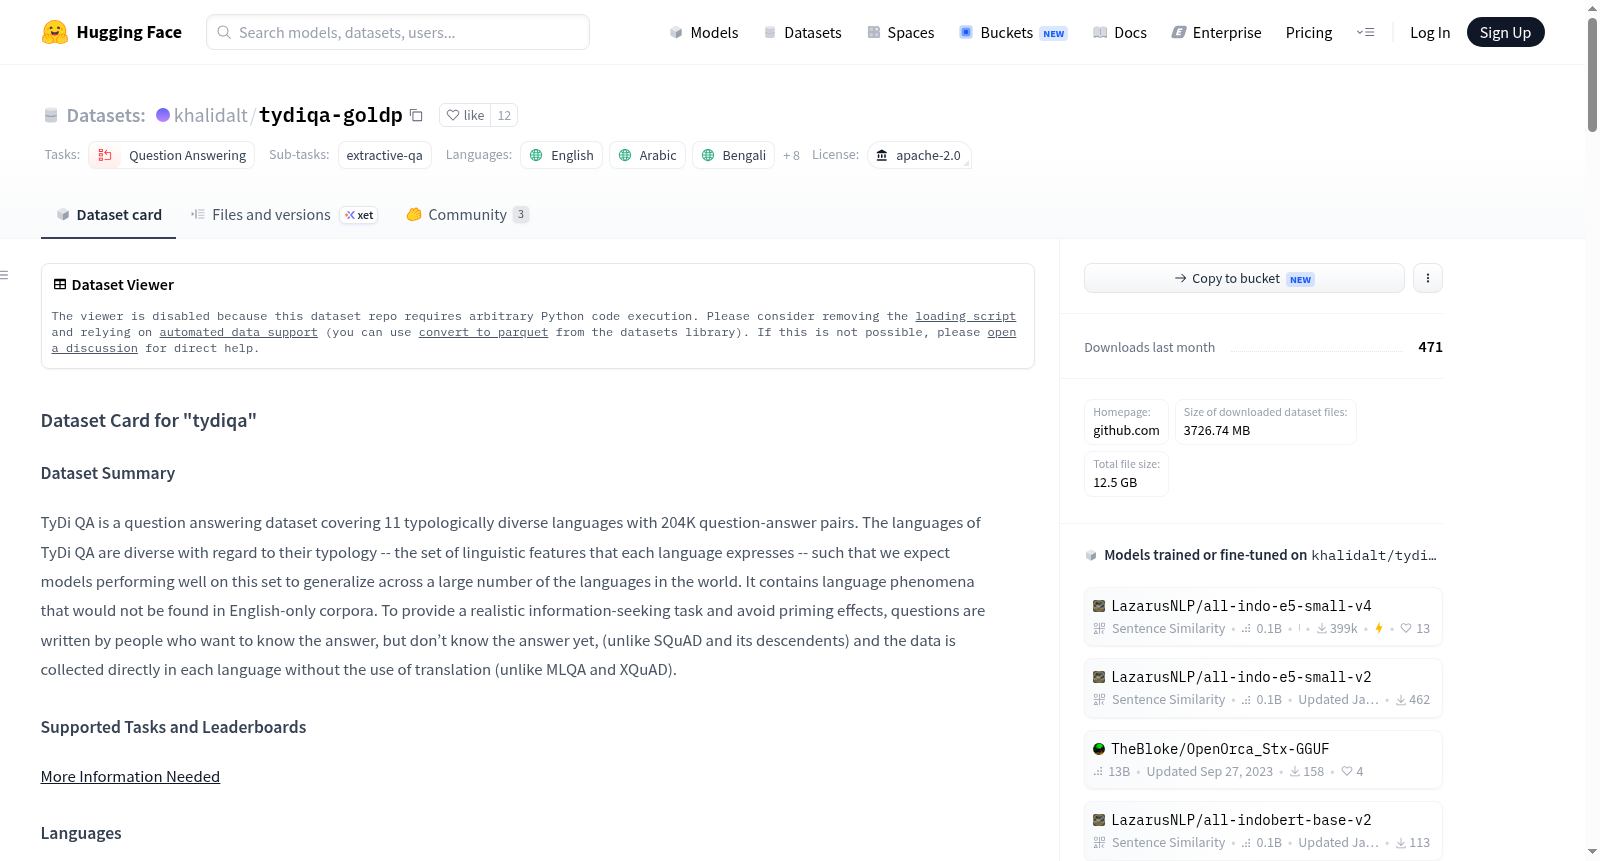Click the page vertical scrollbar thumb

1592,75
